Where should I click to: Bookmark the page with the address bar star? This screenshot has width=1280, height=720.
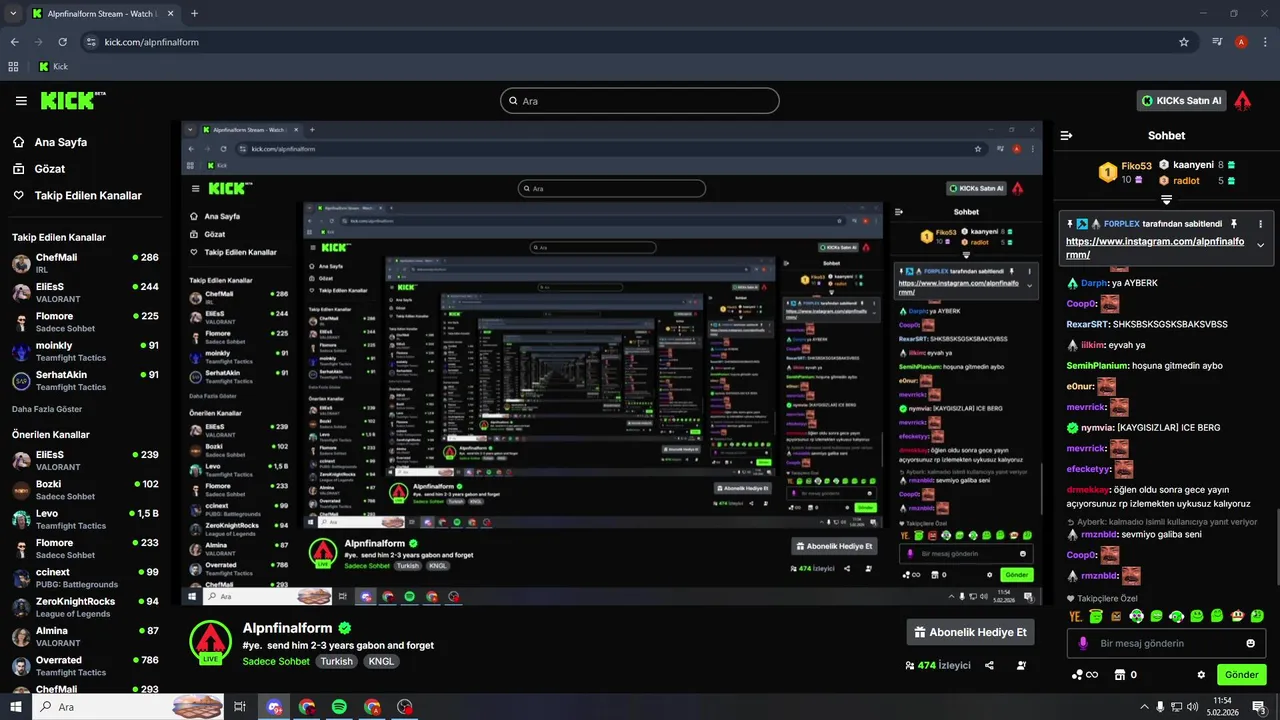[x=1184, y=42]
